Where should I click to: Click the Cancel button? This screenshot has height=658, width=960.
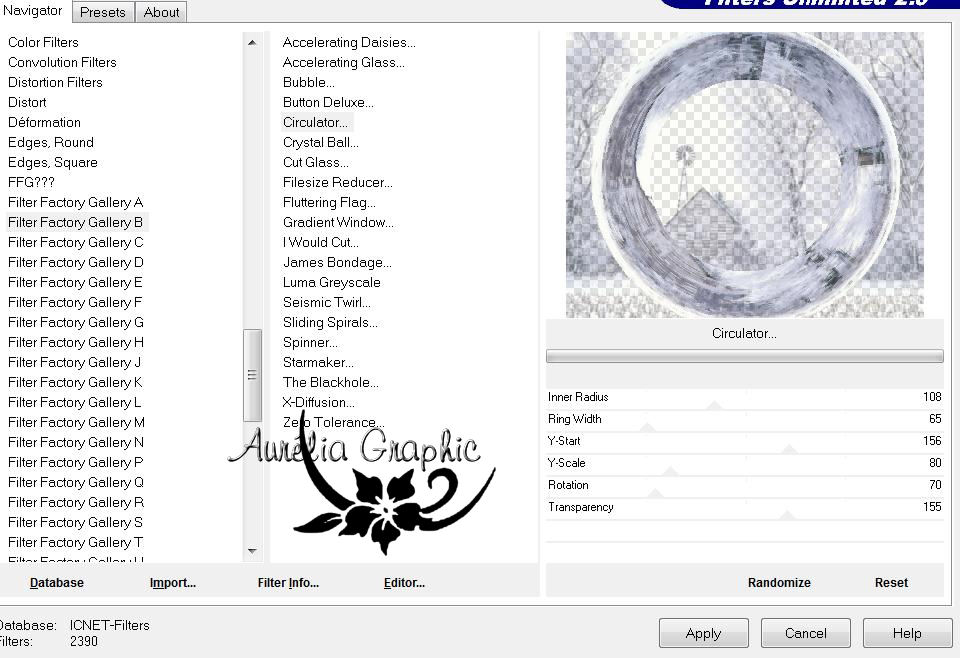click(x=805, y=633)
